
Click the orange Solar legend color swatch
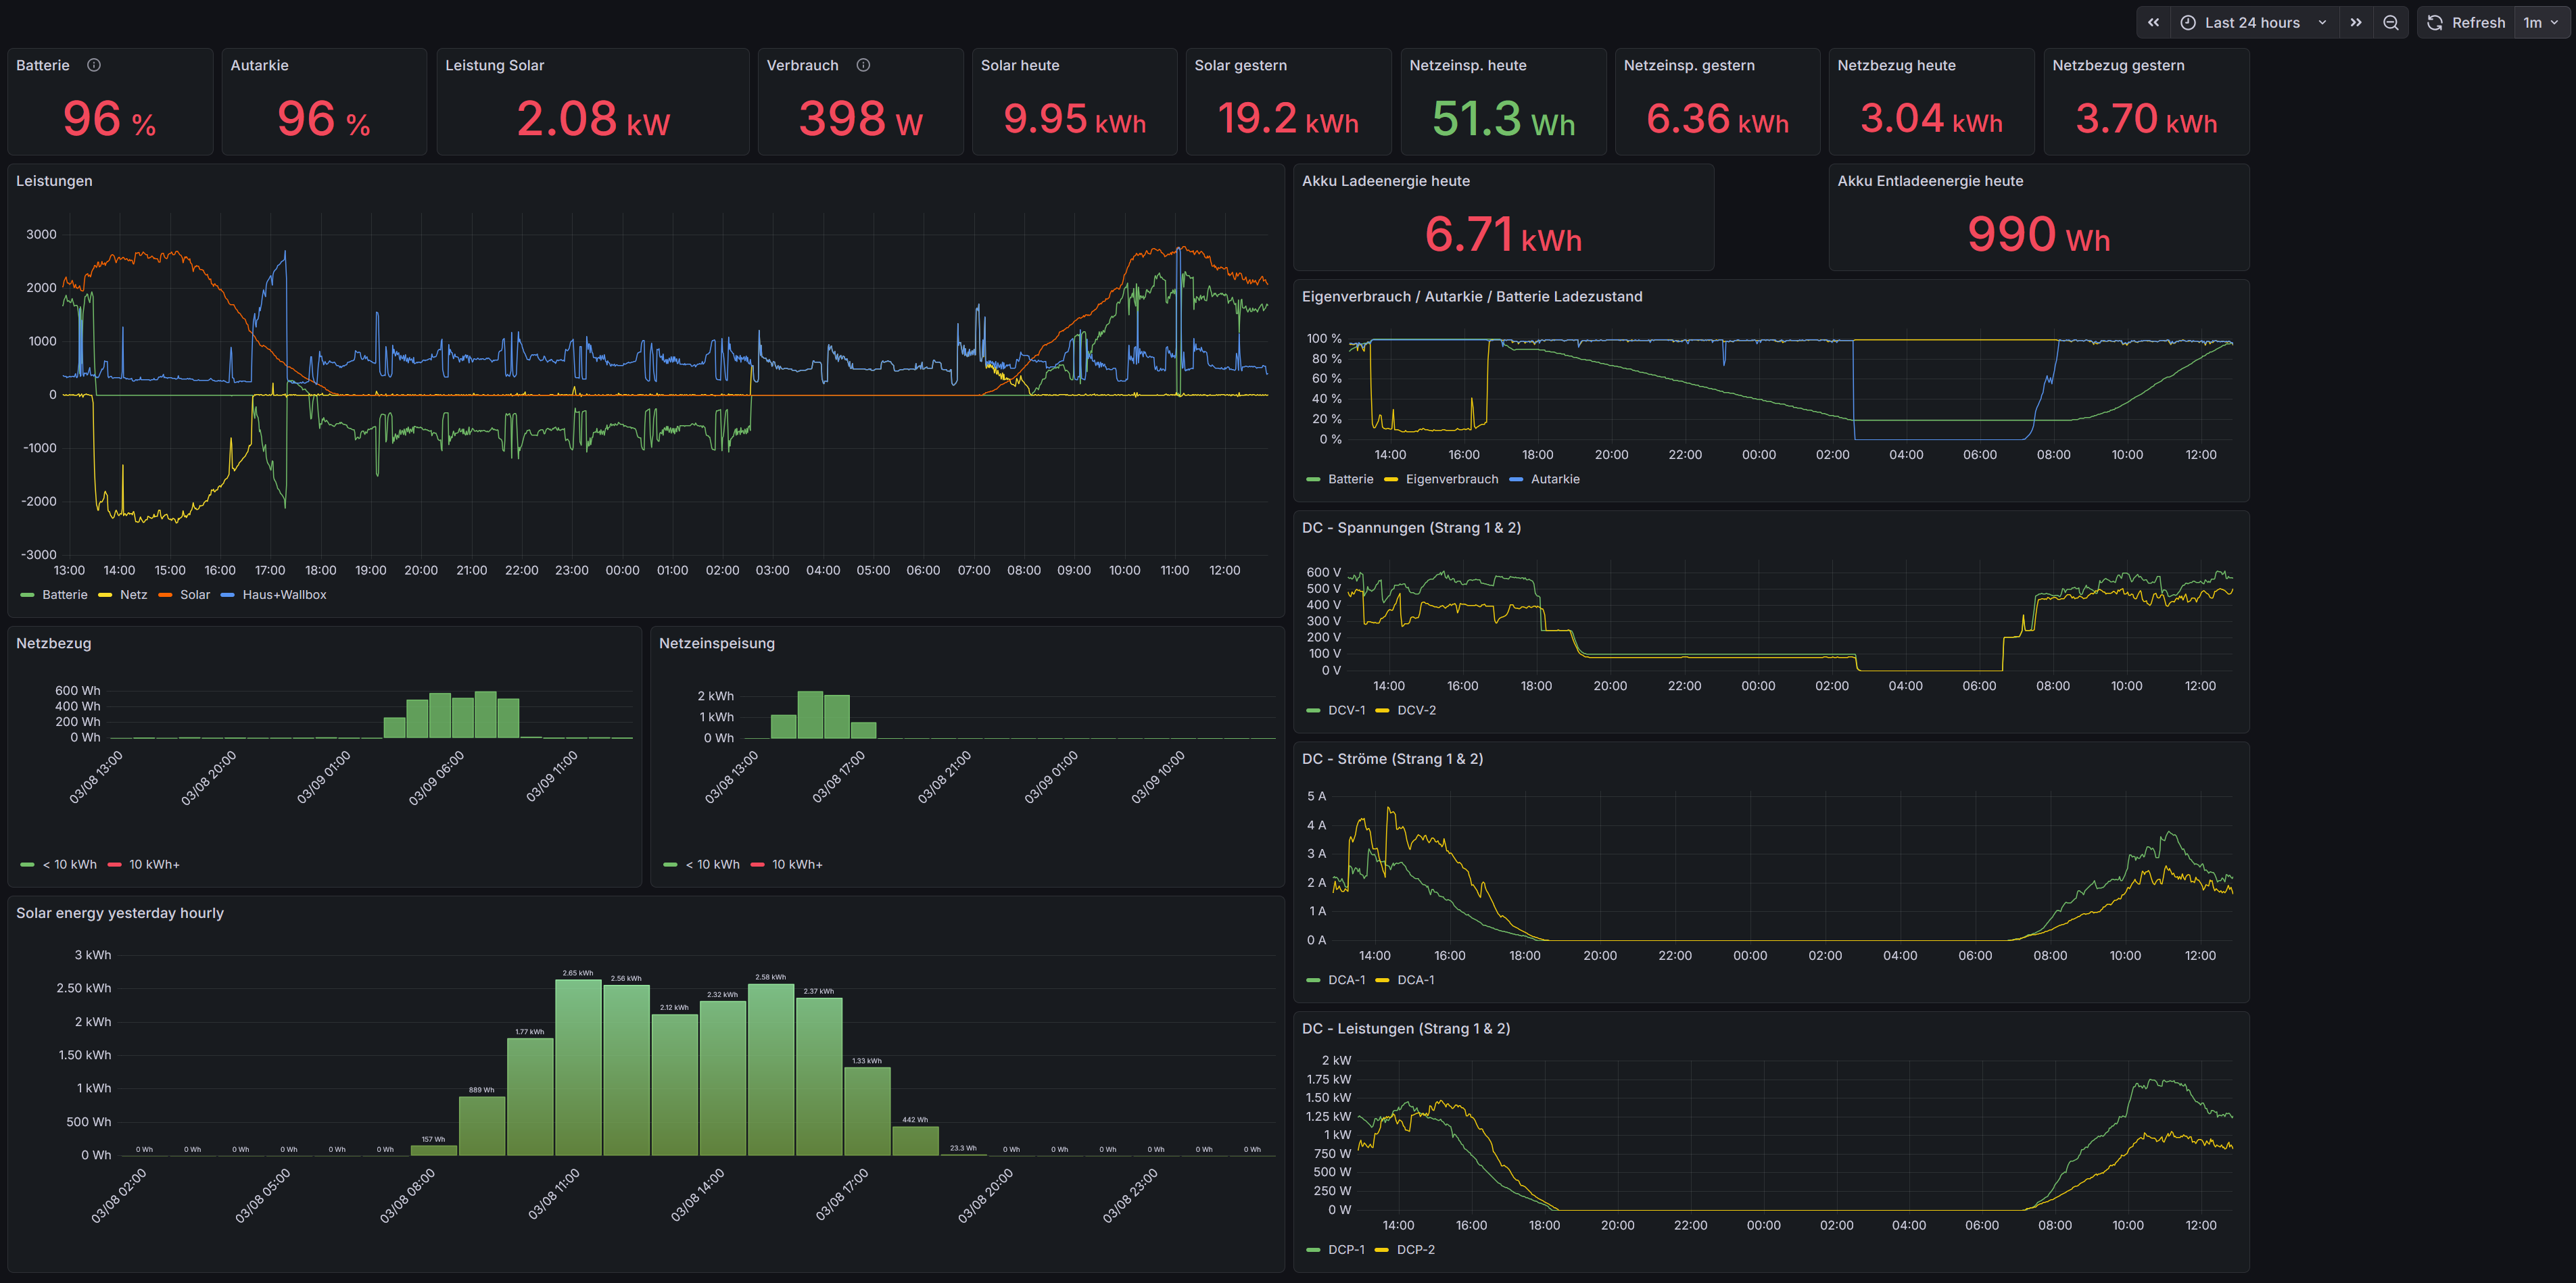click(165, 595)
